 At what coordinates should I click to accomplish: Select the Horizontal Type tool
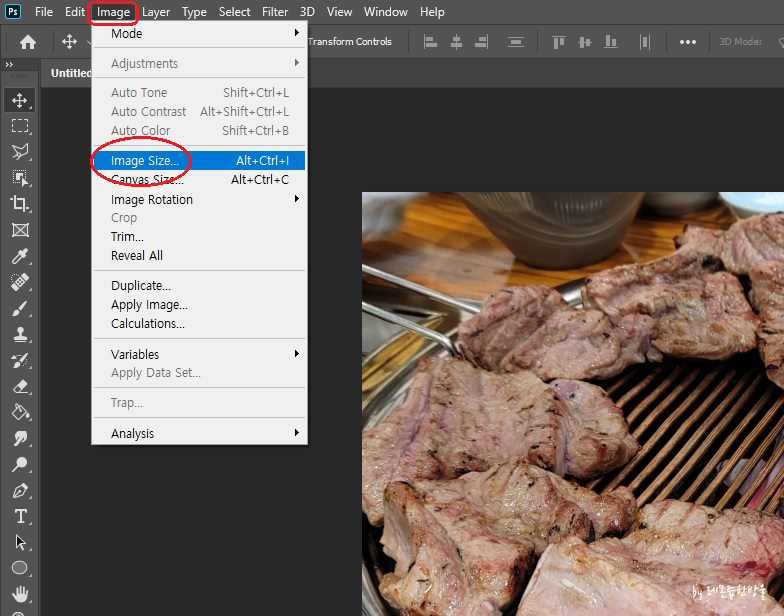coord(20,516)
